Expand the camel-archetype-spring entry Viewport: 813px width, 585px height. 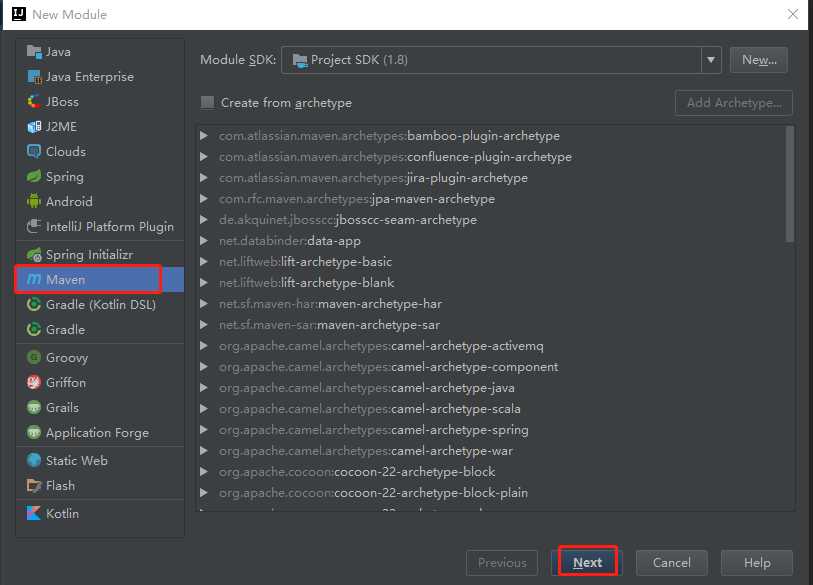click(204, 430)
